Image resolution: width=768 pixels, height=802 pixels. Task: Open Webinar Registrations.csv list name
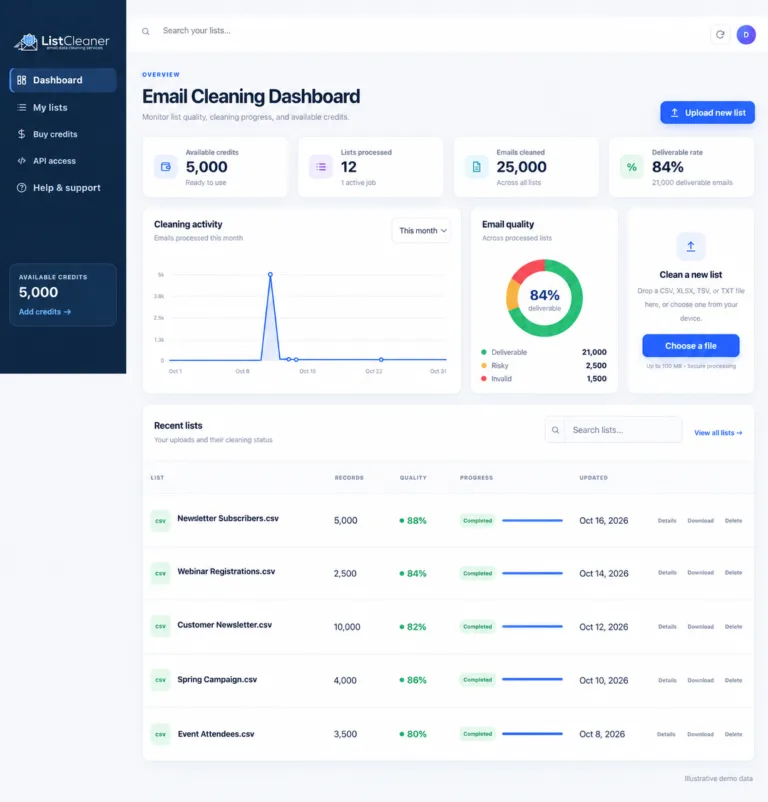point(226,571)
